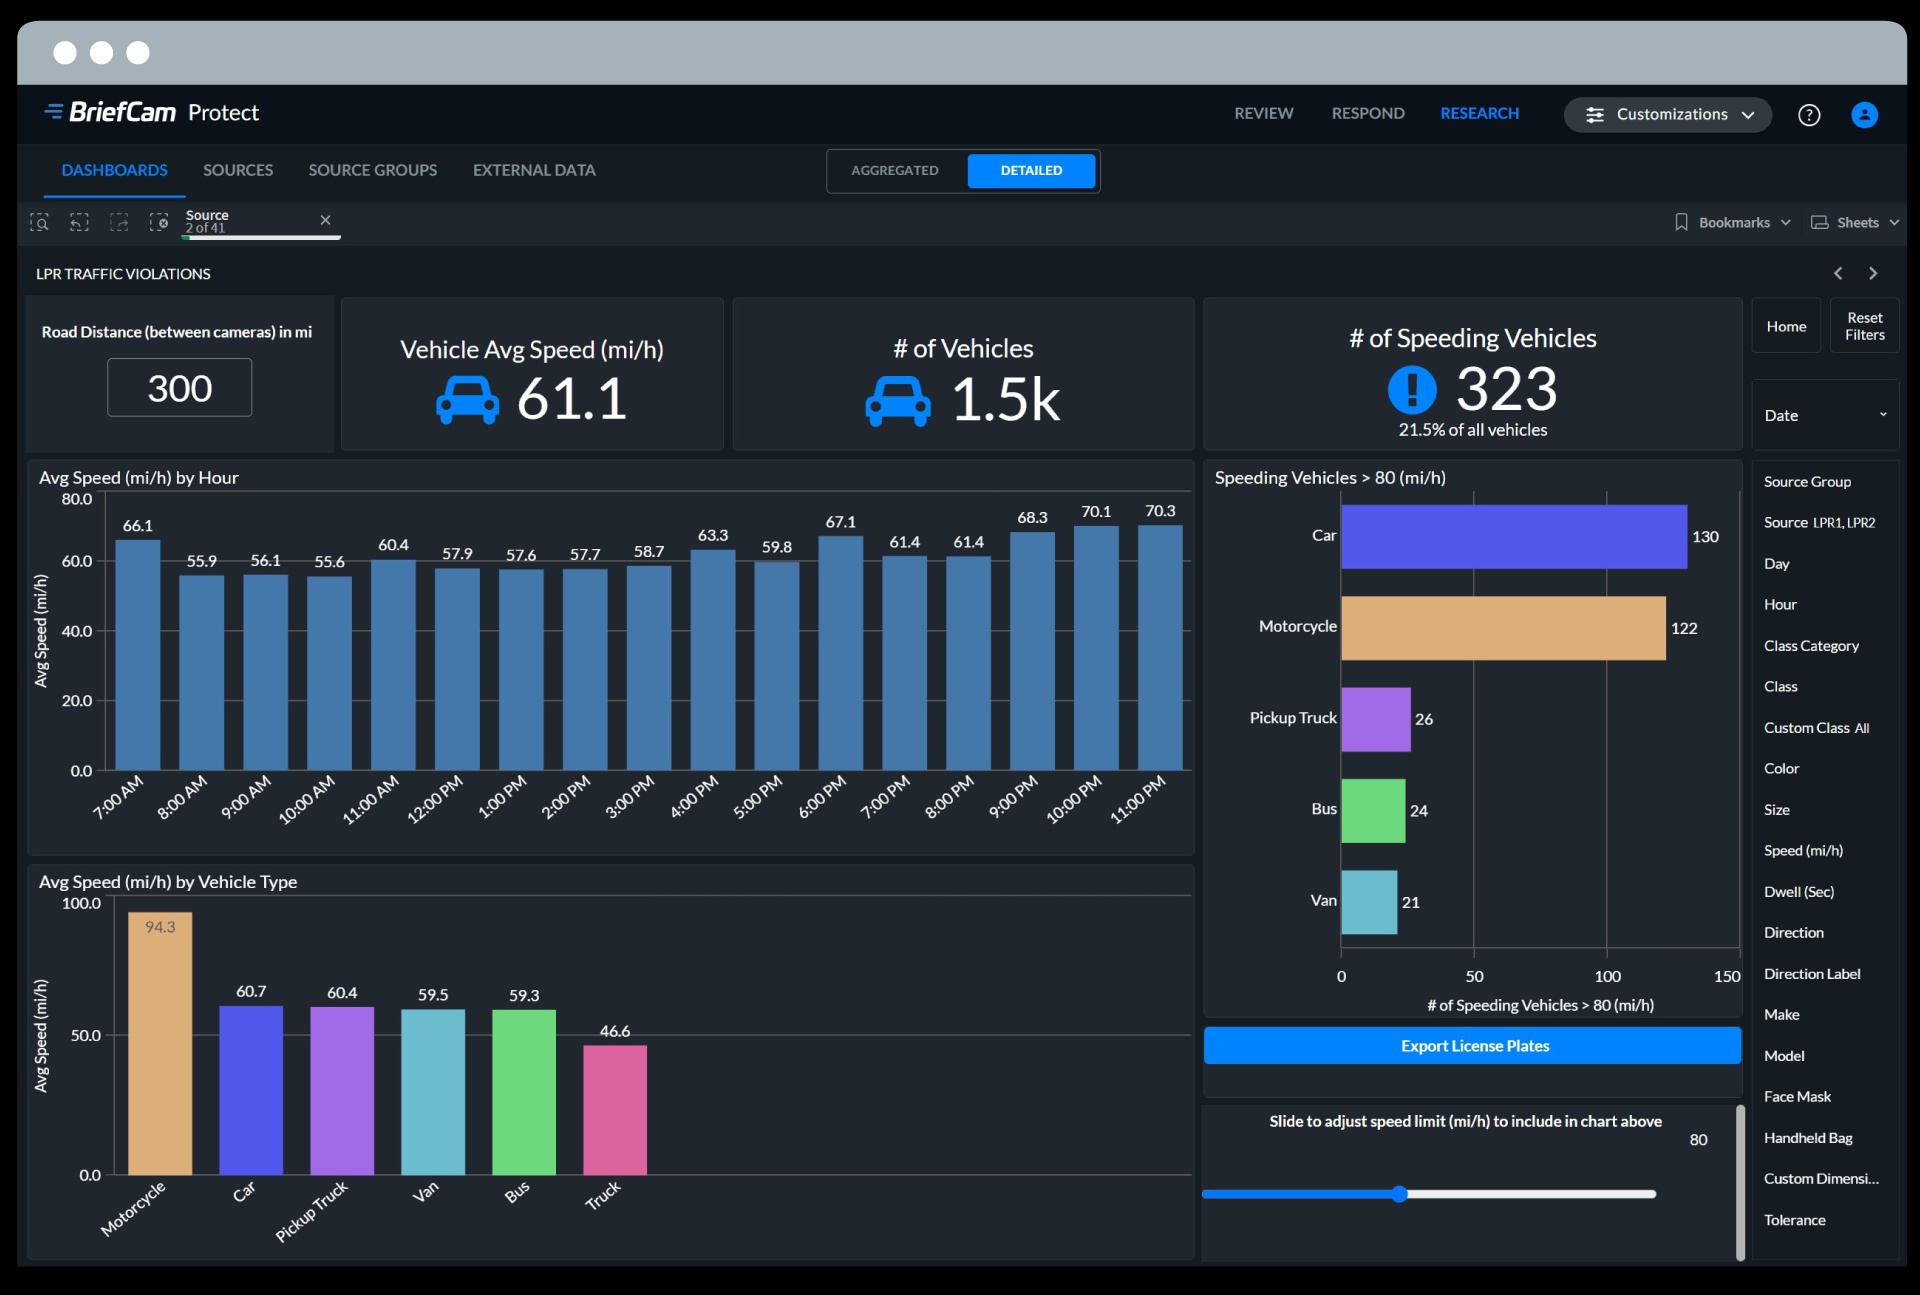Expand the Customizations dropdown
The image size is (1920, 1295).
click(x=1668, y=115)
